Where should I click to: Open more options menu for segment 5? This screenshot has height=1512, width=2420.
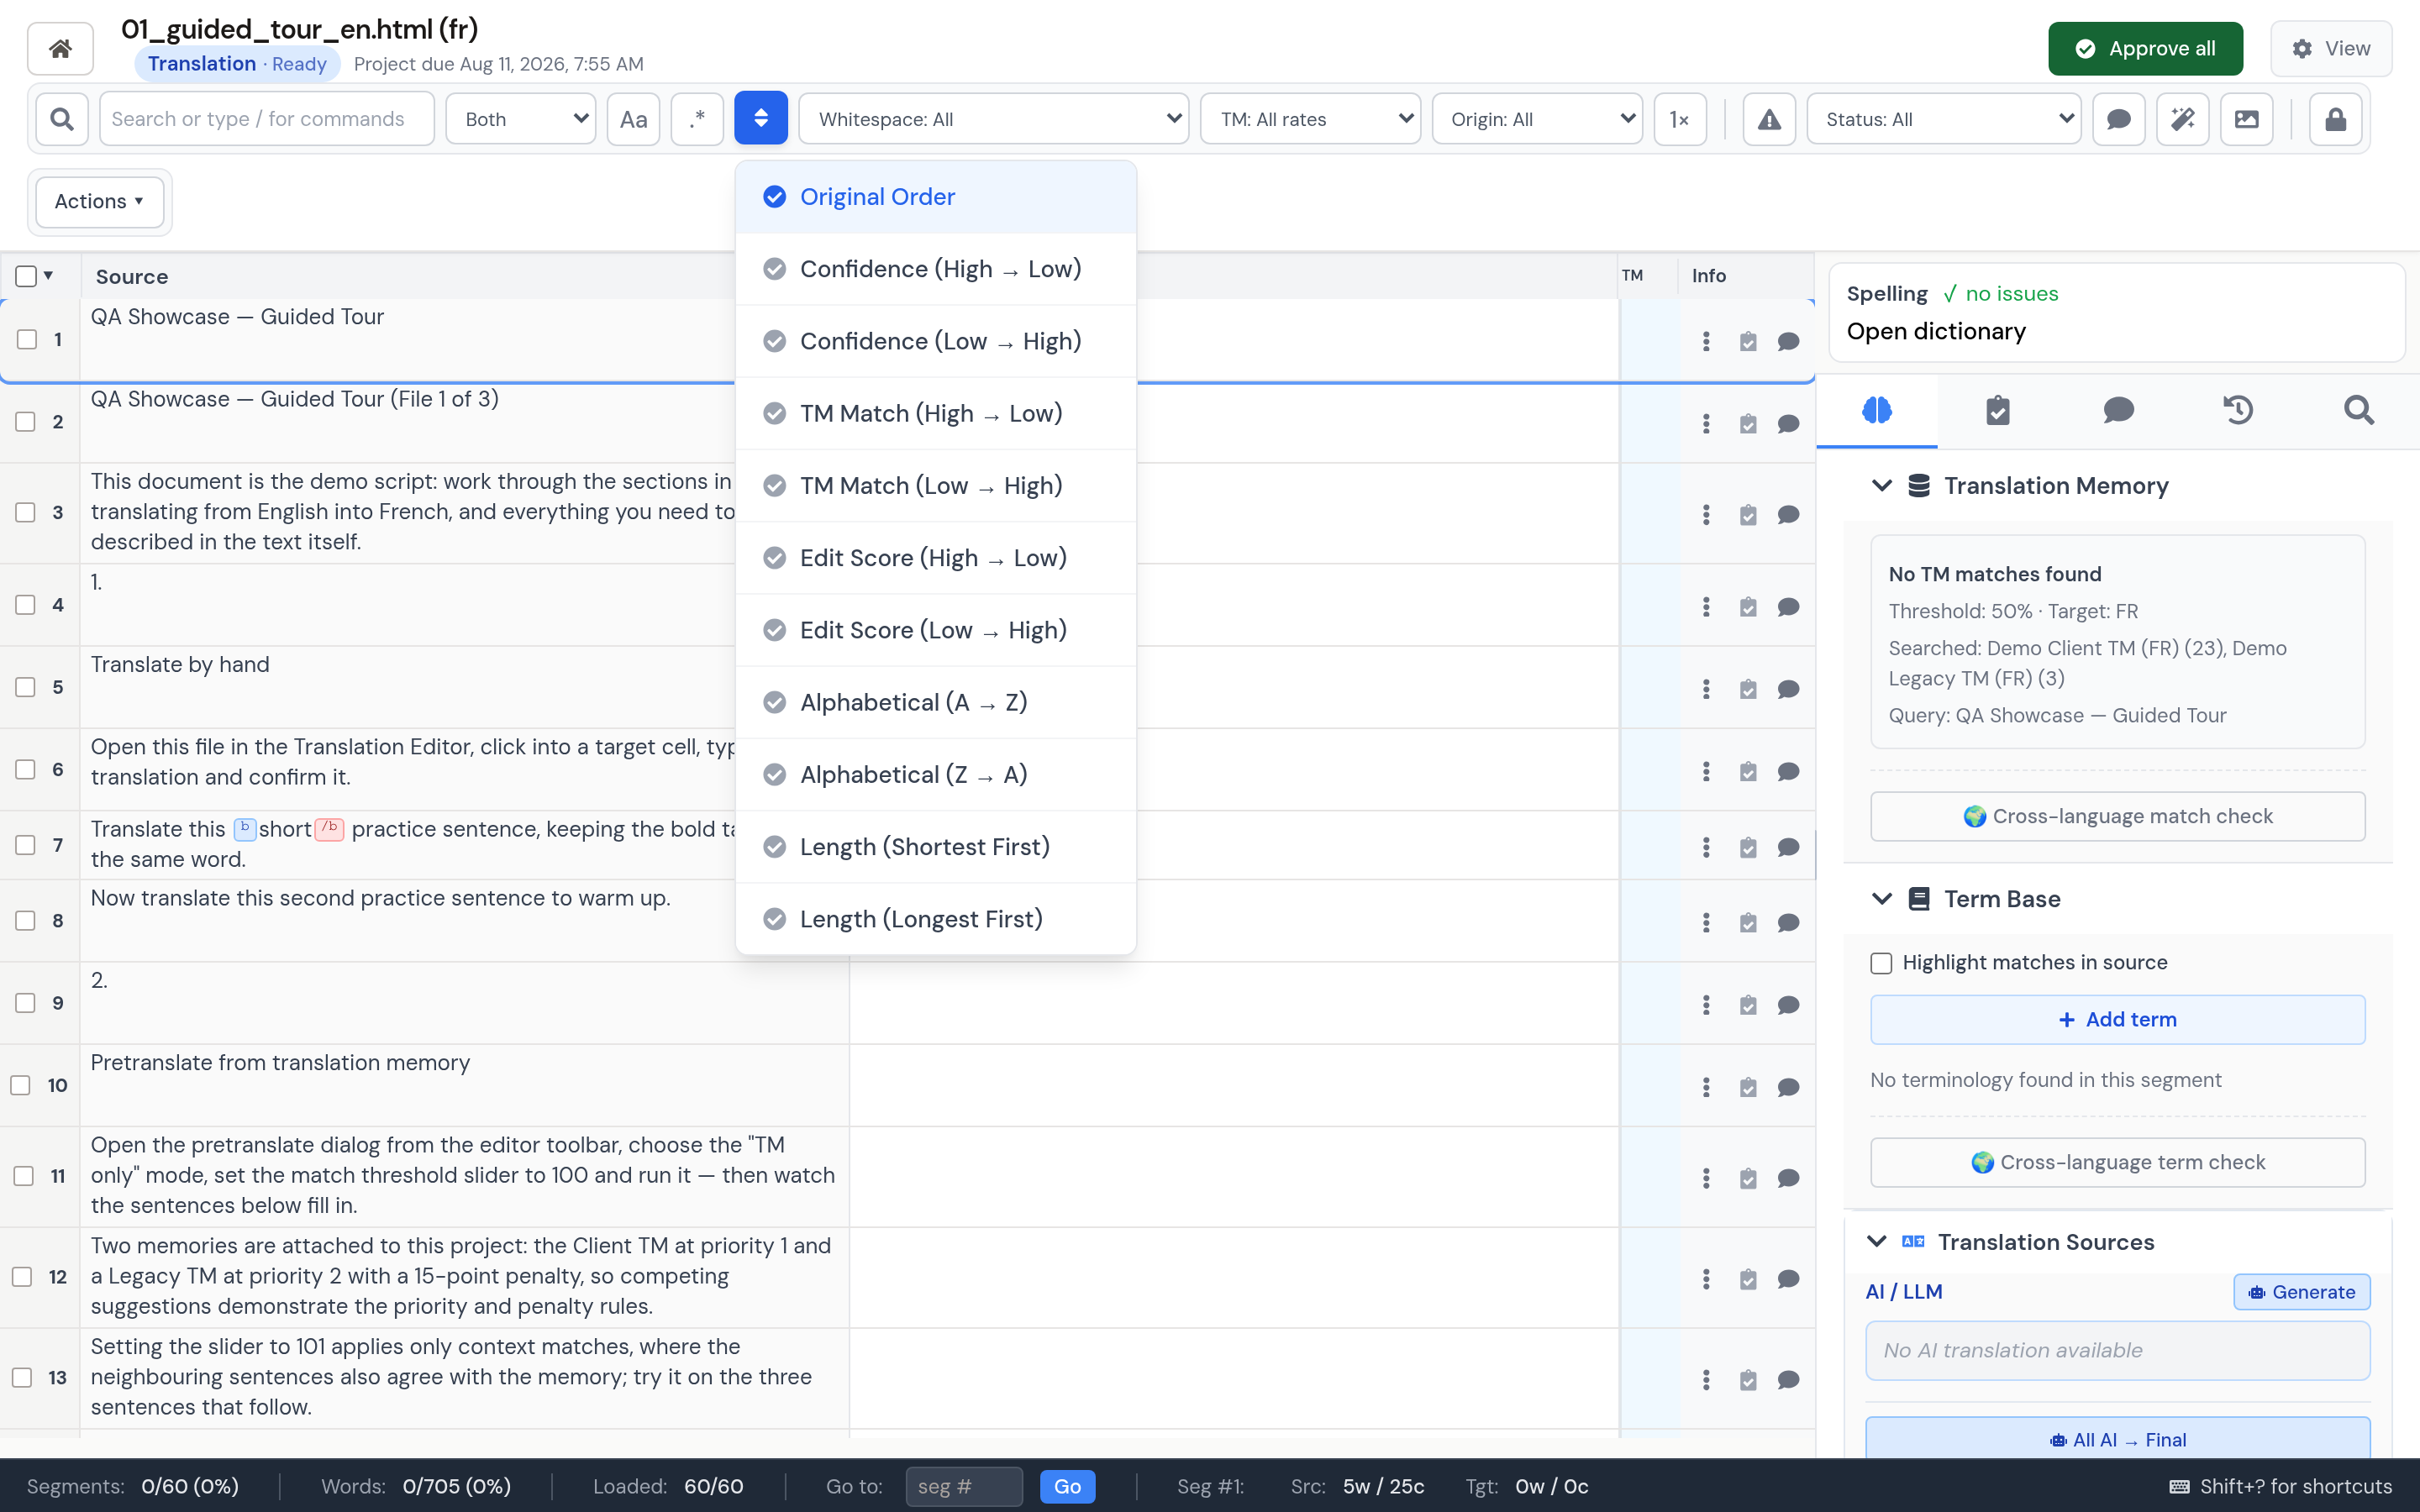click(1706, 689)
